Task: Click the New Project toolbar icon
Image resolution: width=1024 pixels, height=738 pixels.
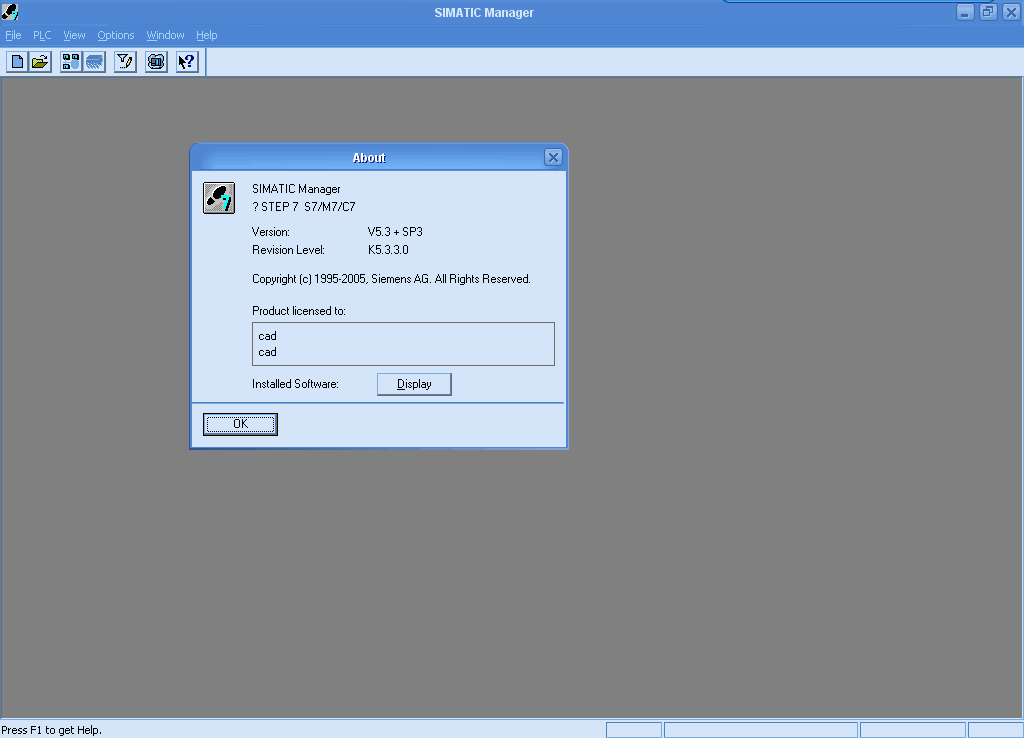Action: click(x=18, y=62)
